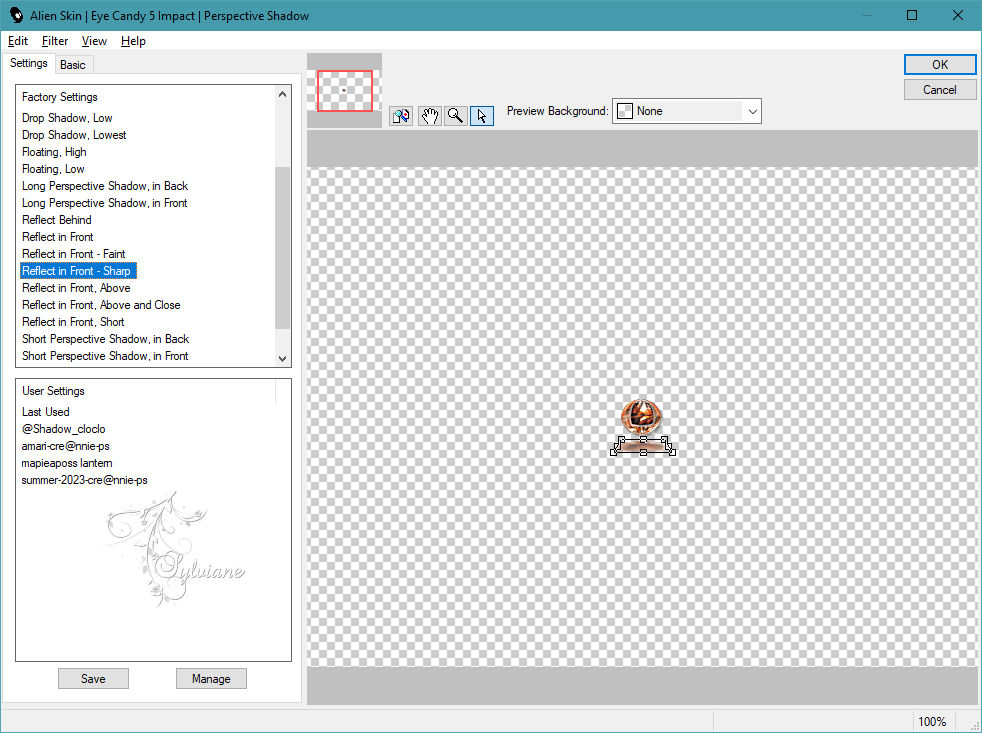Select the Reflect in Front, Above preset
Screen dimensions: 982x733
tap(76, 288)
